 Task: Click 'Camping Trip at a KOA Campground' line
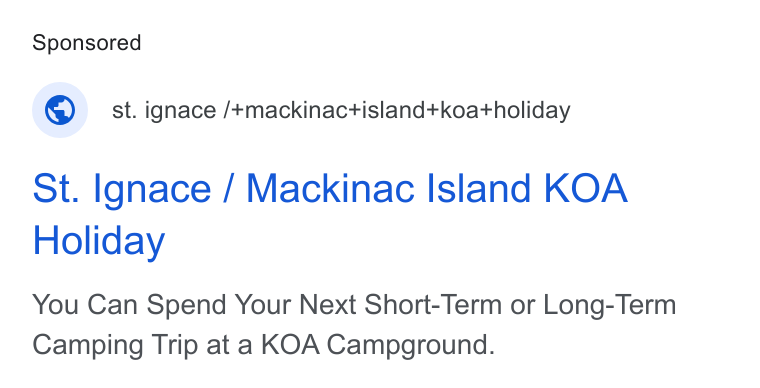[x=264, y=346]
